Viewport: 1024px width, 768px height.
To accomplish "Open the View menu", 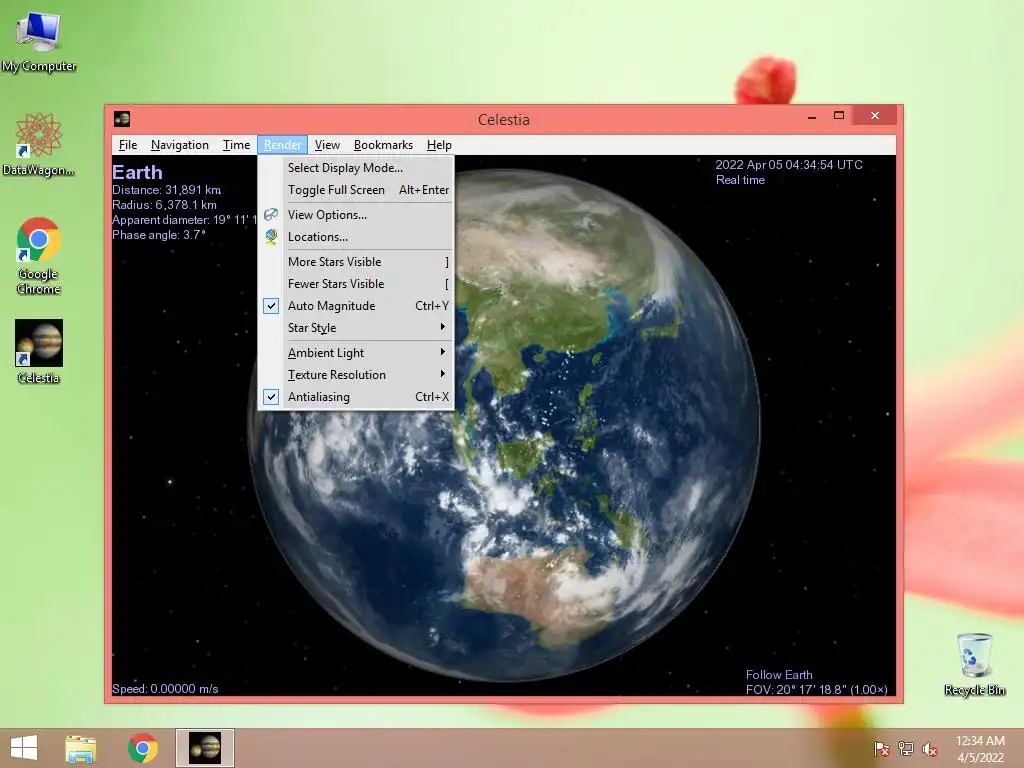I will tap(327, 145).
